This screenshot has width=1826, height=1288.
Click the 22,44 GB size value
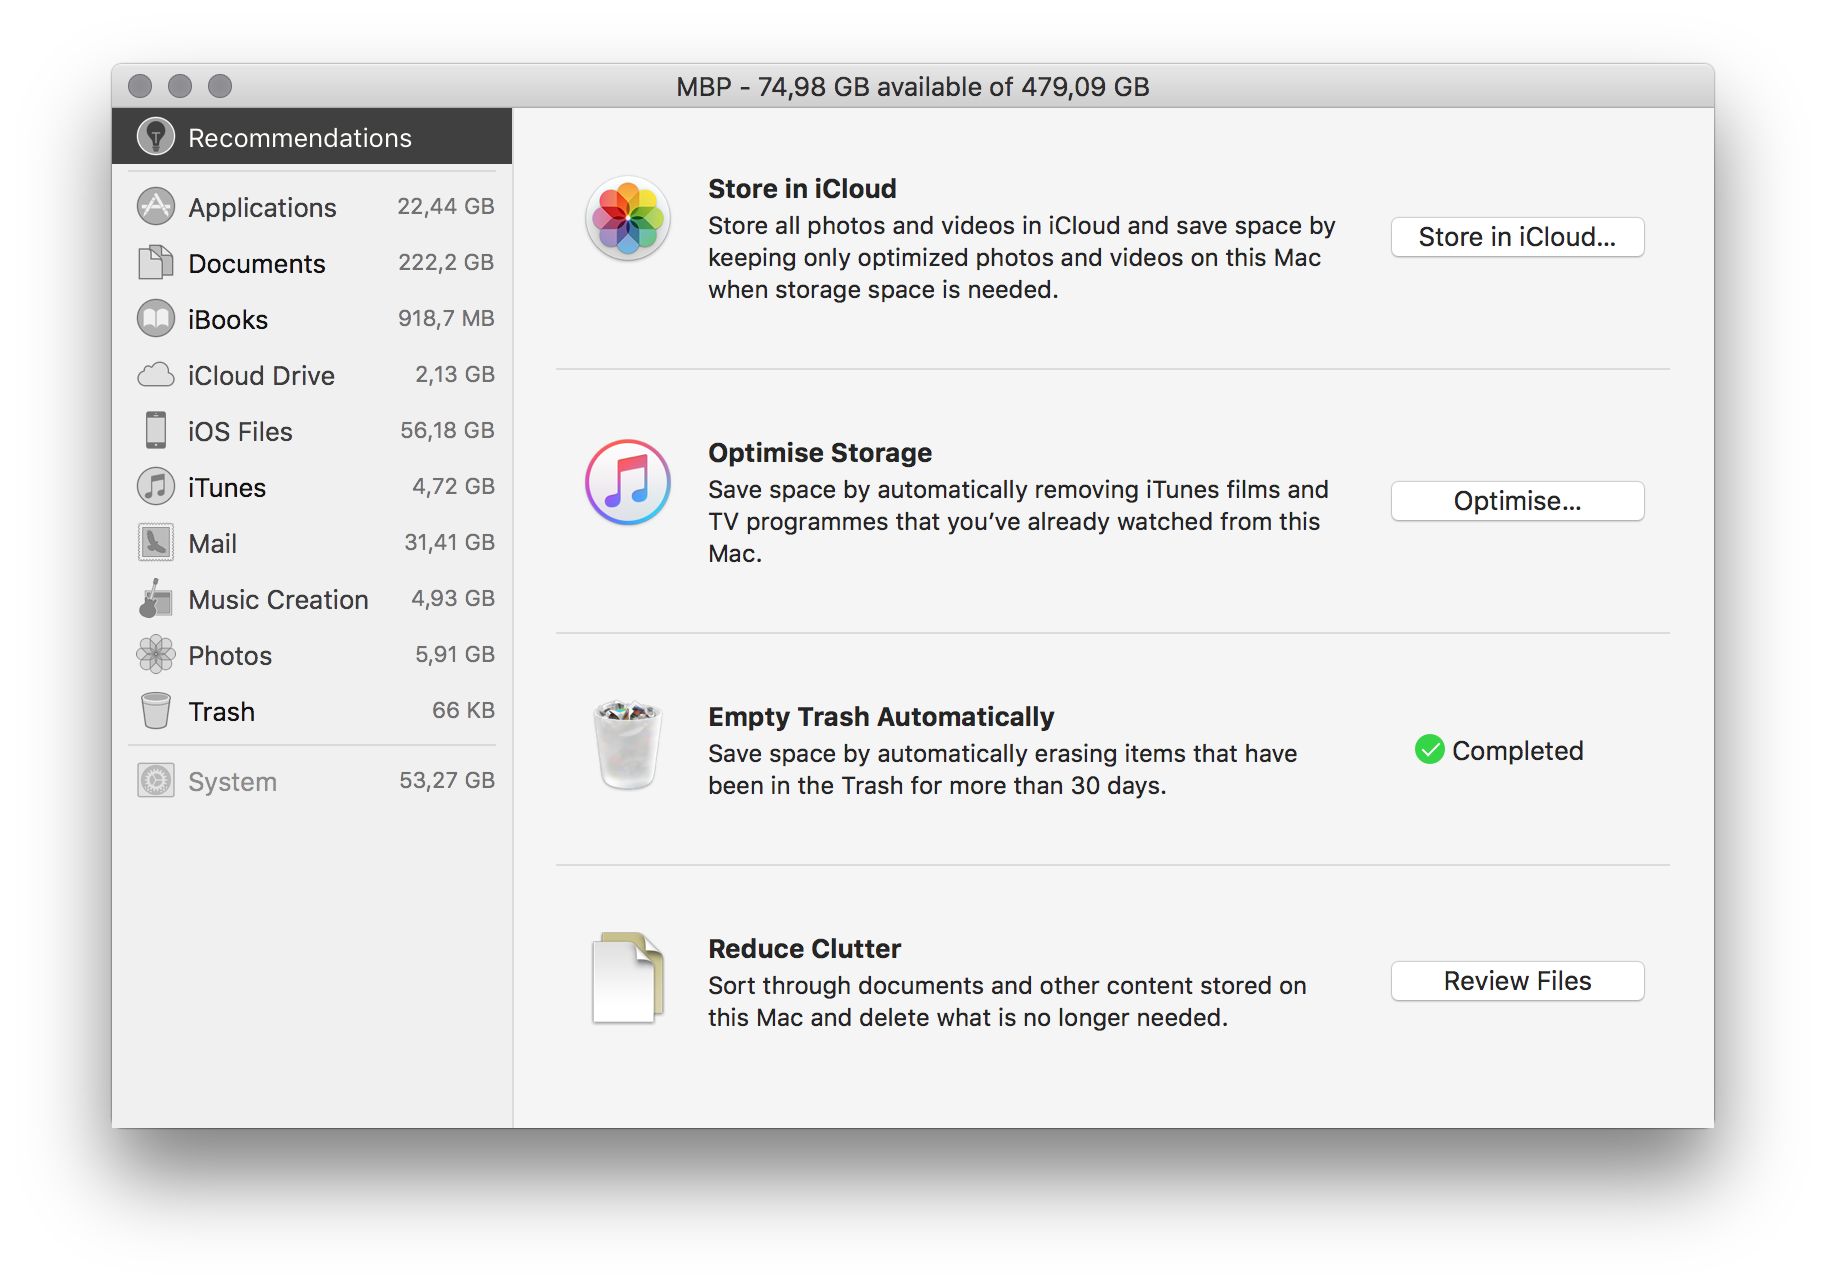click(x=446, y=206)
